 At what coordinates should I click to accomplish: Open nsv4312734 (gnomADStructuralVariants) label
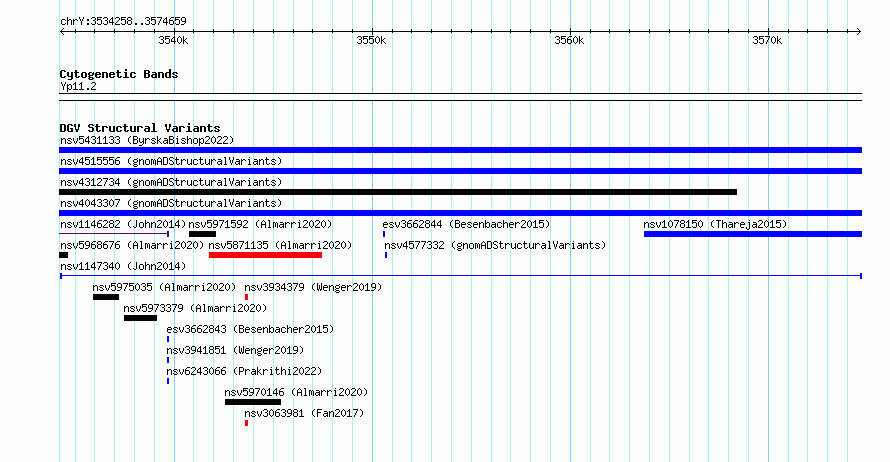(x=171, y=182)
